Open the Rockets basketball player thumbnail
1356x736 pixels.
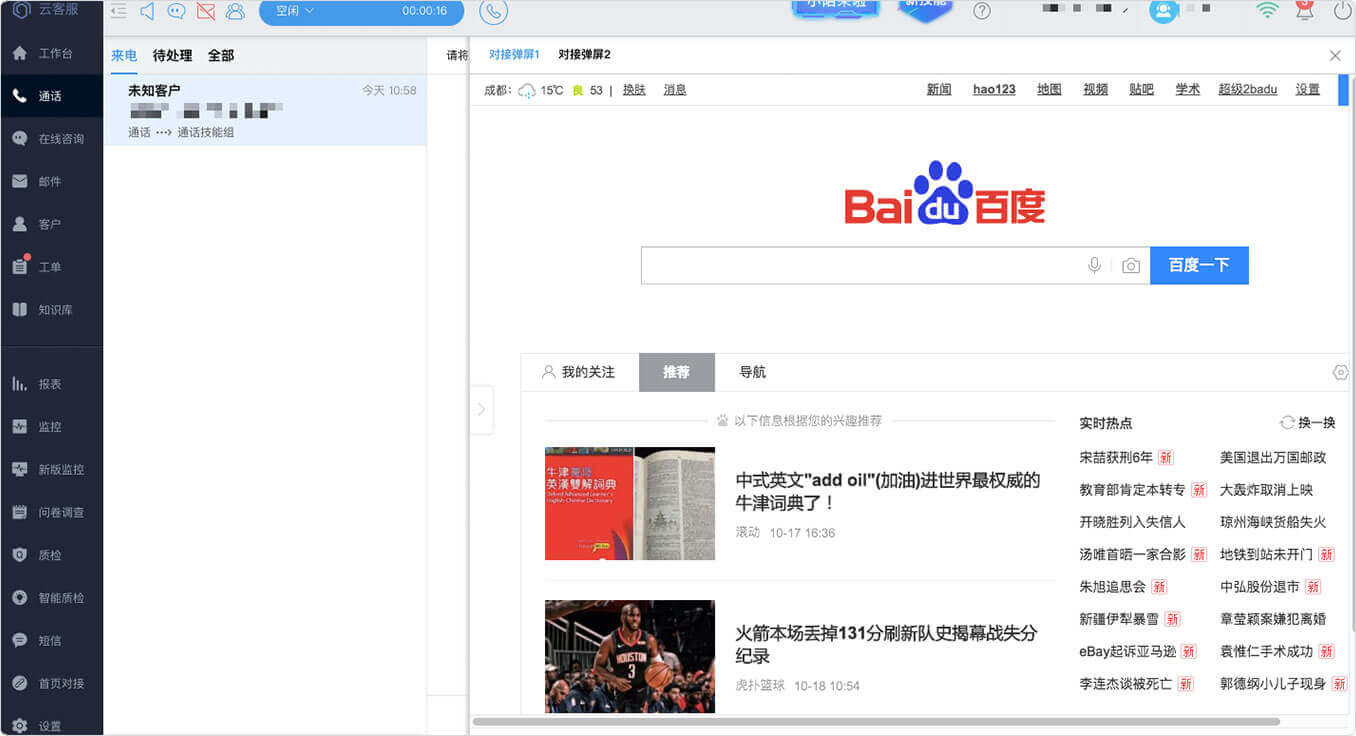click(x=630, y=656)
